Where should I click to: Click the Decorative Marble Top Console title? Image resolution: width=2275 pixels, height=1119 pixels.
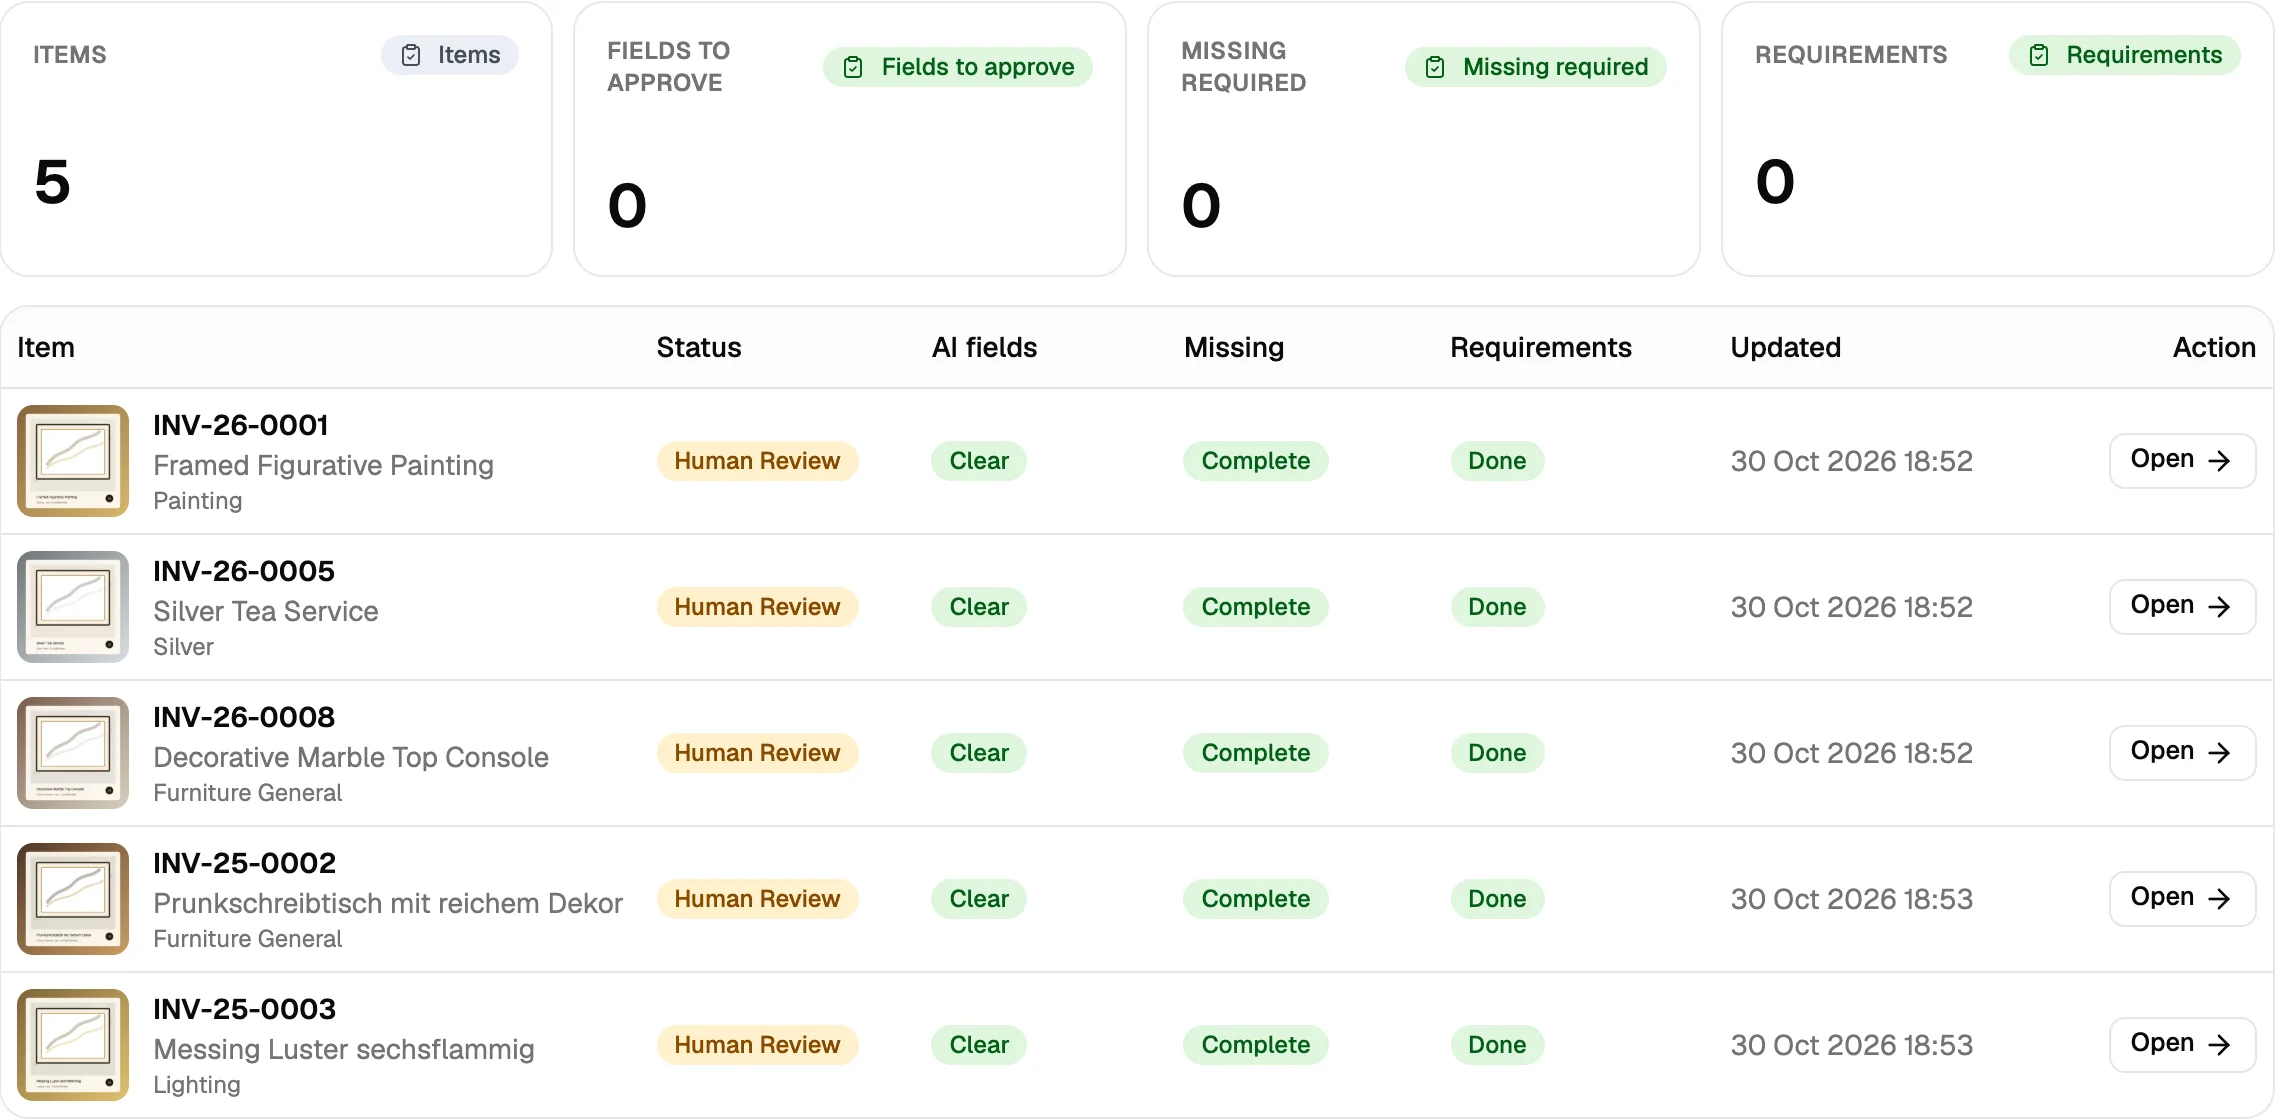pos(351,757)
